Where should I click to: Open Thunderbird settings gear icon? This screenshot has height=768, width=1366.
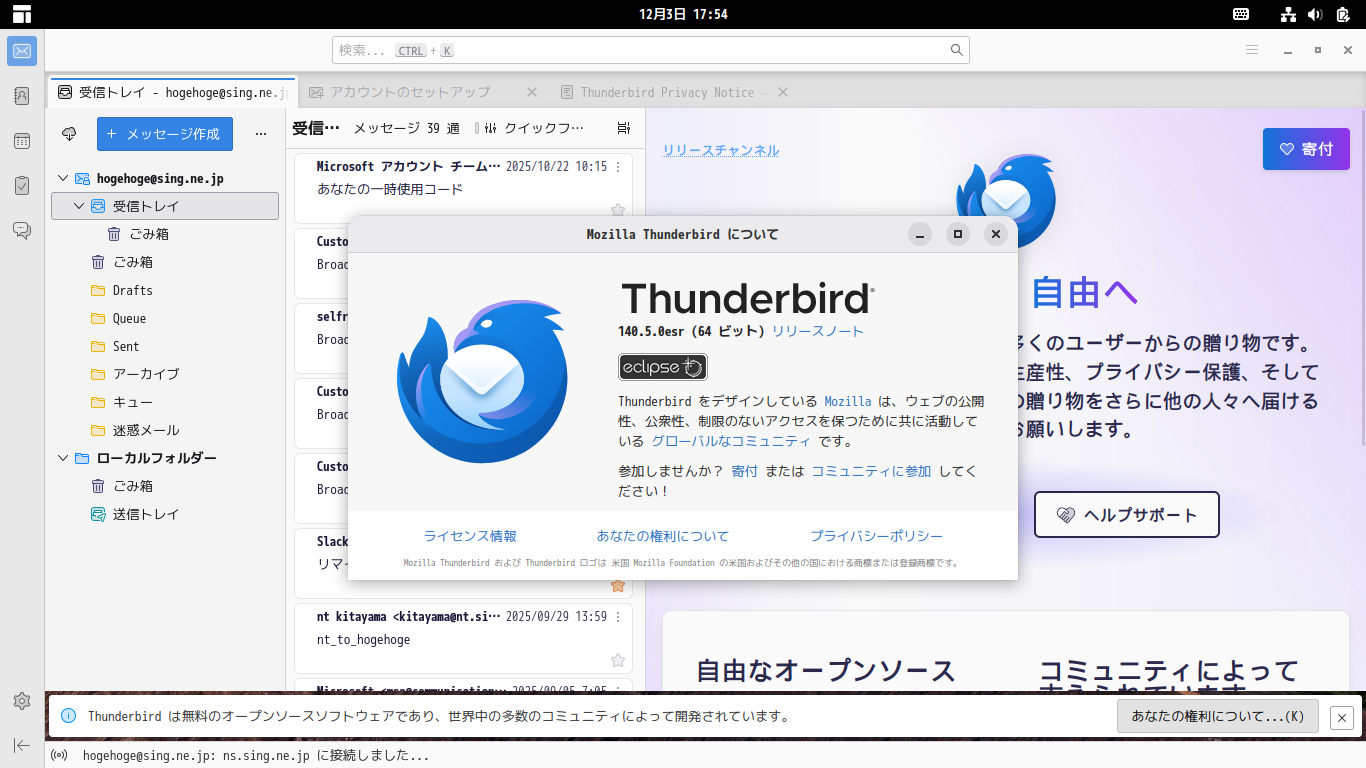(x=22, y=701)
